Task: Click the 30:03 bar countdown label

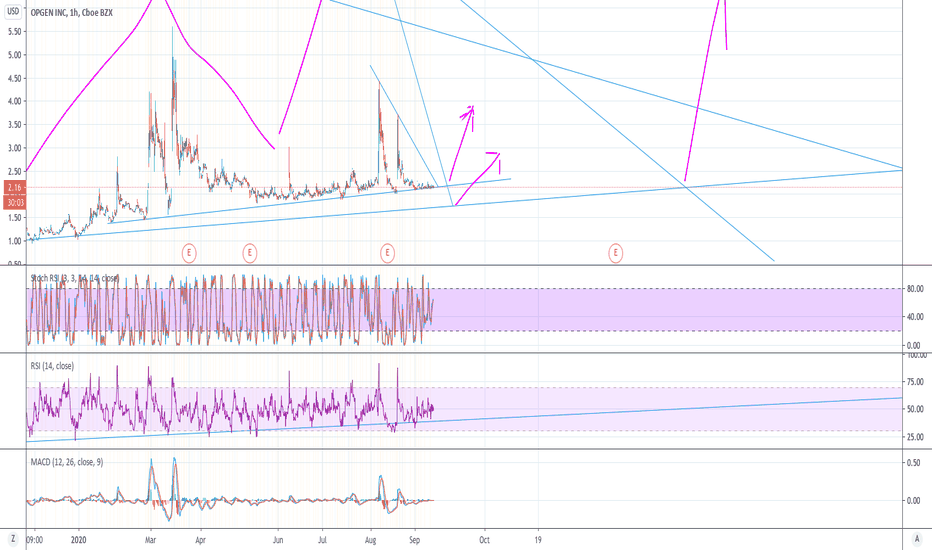Action: pyautogui.click(x=14, y=203)
